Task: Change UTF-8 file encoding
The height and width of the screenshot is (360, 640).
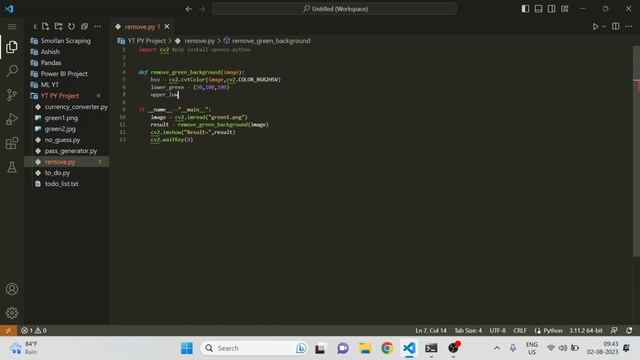Action: [x=498, y=330]
